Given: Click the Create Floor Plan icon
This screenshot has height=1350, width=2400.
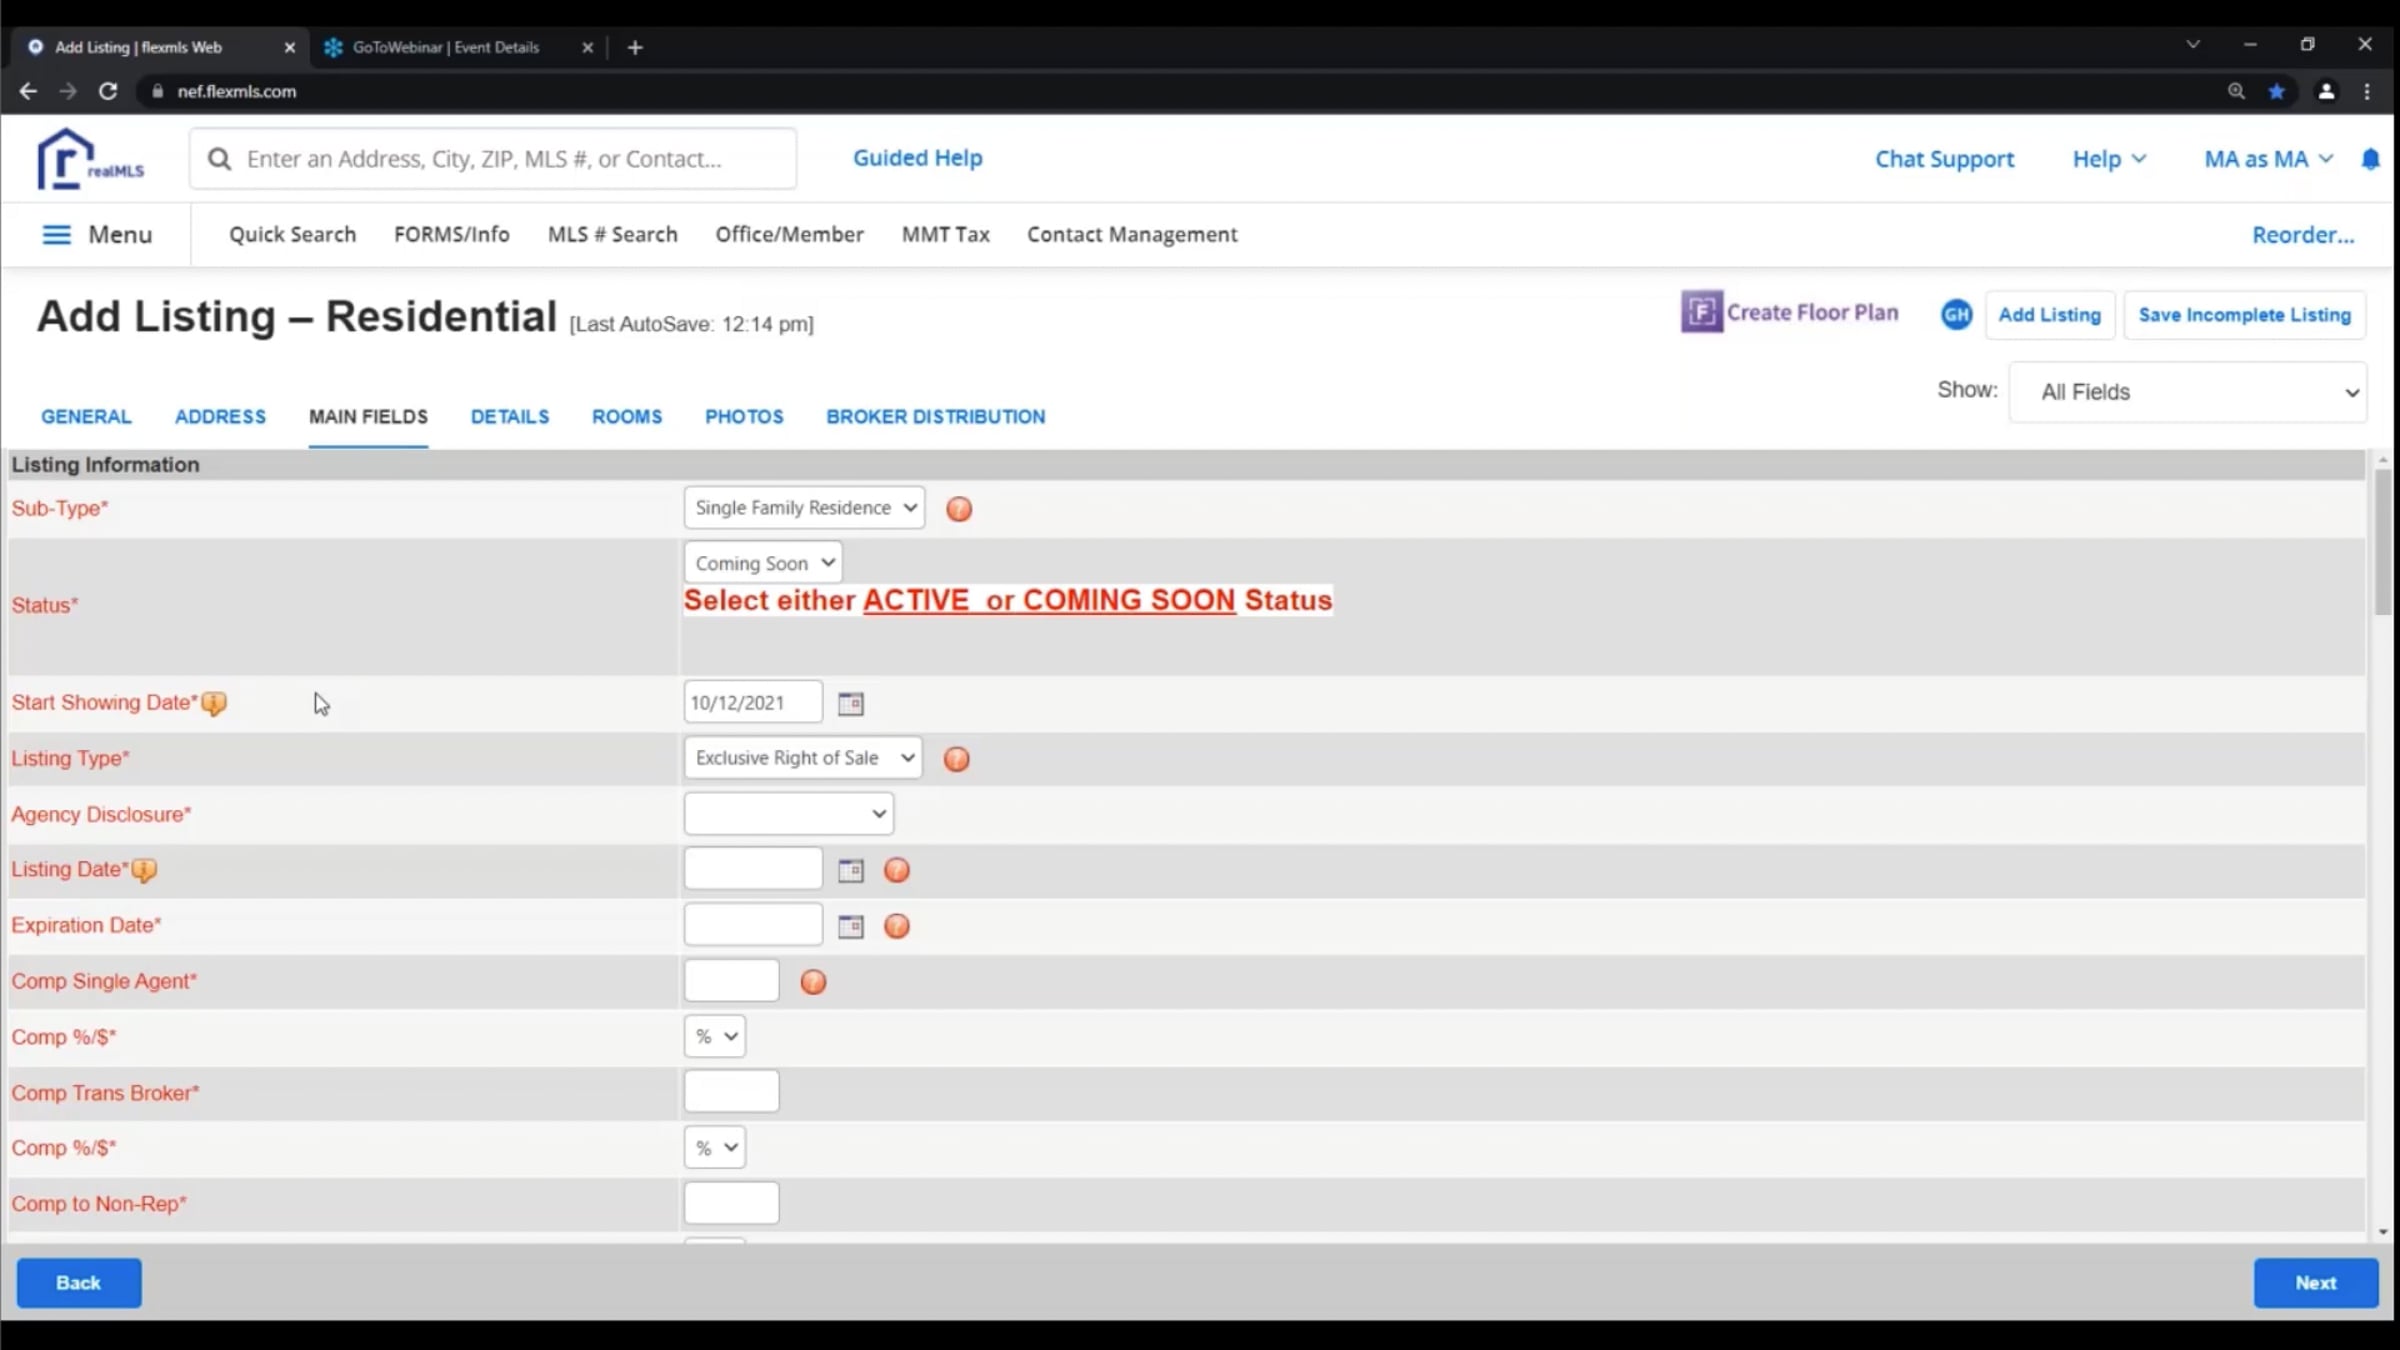Looking at the screenshot, I should tap(1701, 312).
